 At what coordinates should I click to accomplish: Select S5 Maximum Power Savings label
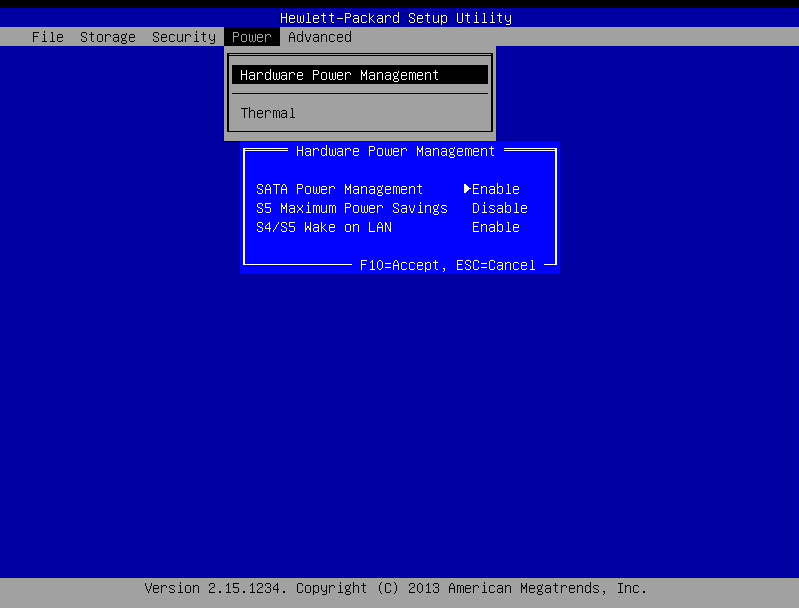pos(352,208)
